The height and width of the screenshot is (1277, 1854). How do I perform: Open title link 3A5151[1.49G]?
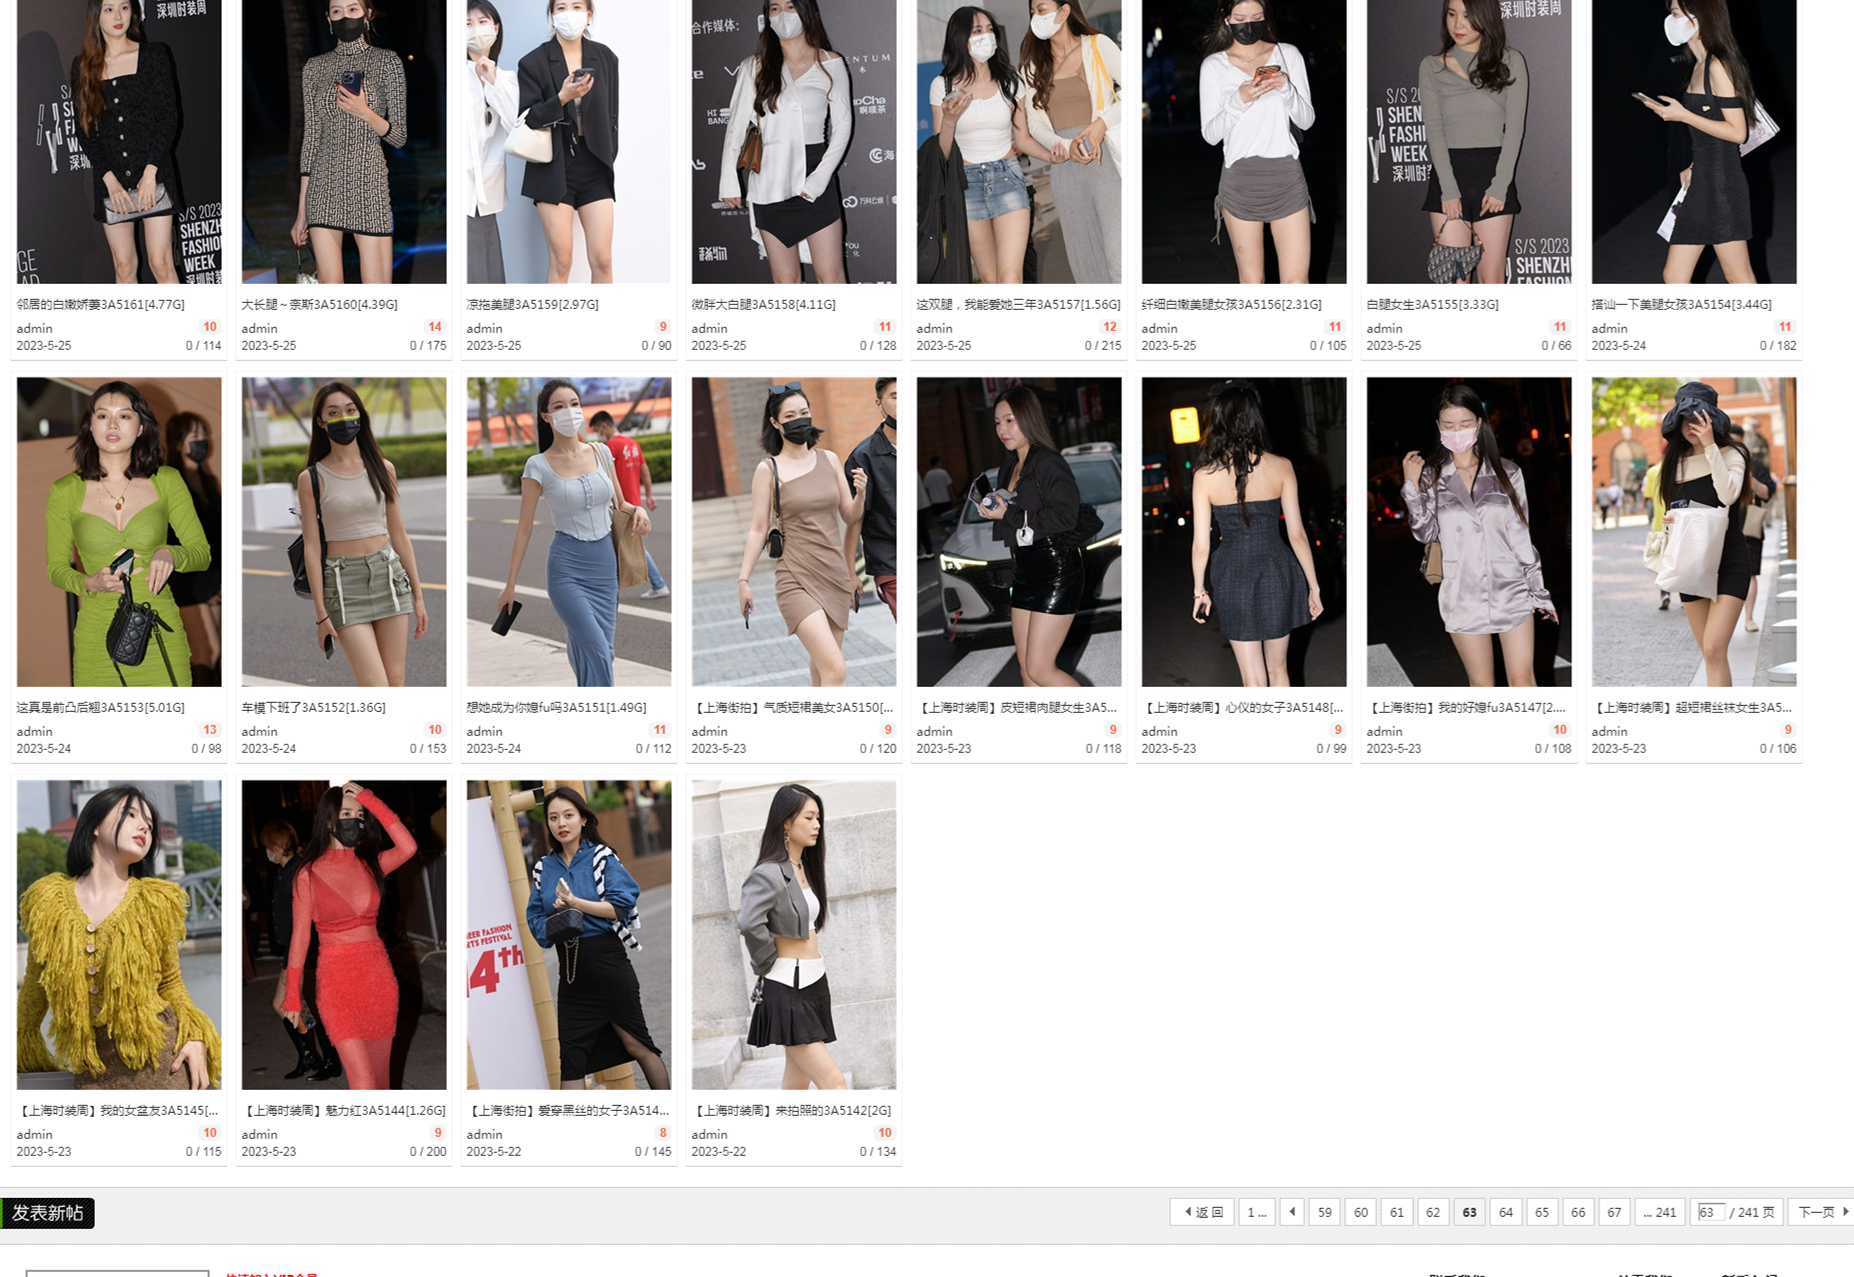pos(557,707)
